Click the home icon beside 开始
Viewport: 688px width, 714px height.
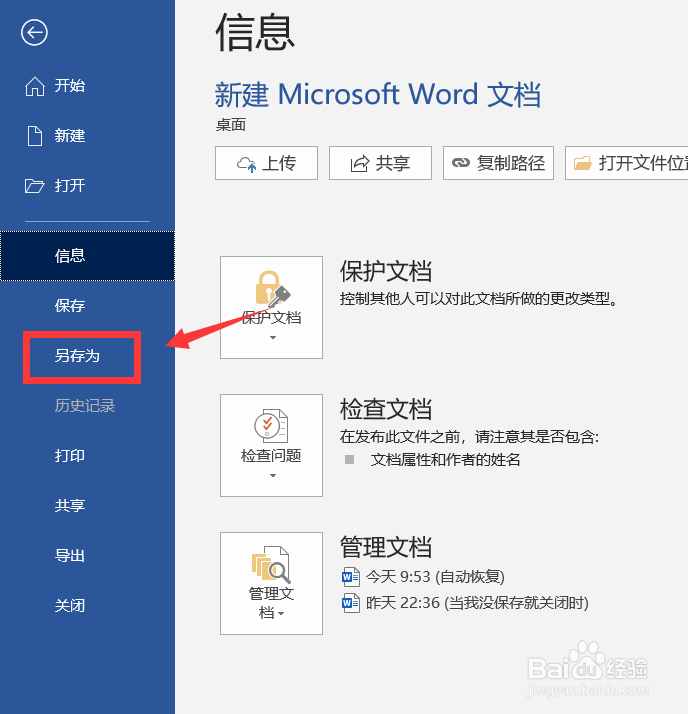[x=35, y=86]
